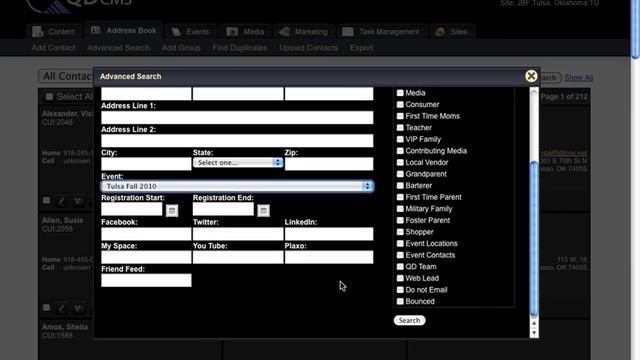Screen dimensions: 640x360
Task: Check the Grandparent checkbox
Action: [400, 174]
